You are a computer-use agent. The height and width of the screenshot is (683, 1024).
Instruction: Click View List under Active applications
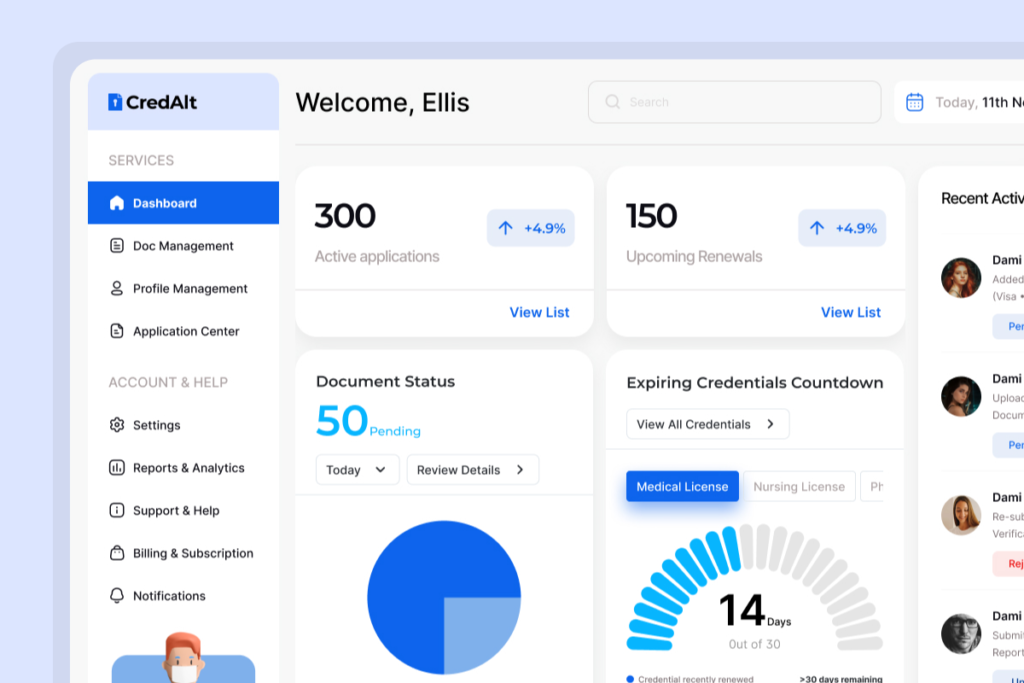[x=539, y=312]
